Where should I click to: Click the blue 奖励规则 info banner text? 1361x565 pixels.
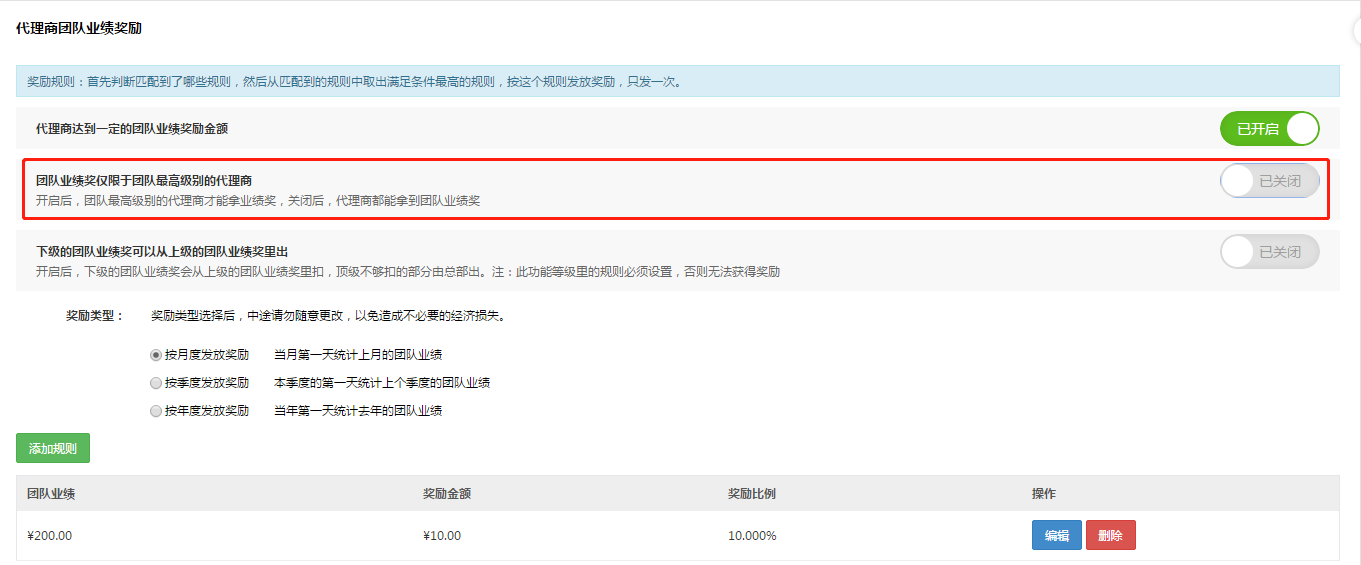(x=354, y=82)
